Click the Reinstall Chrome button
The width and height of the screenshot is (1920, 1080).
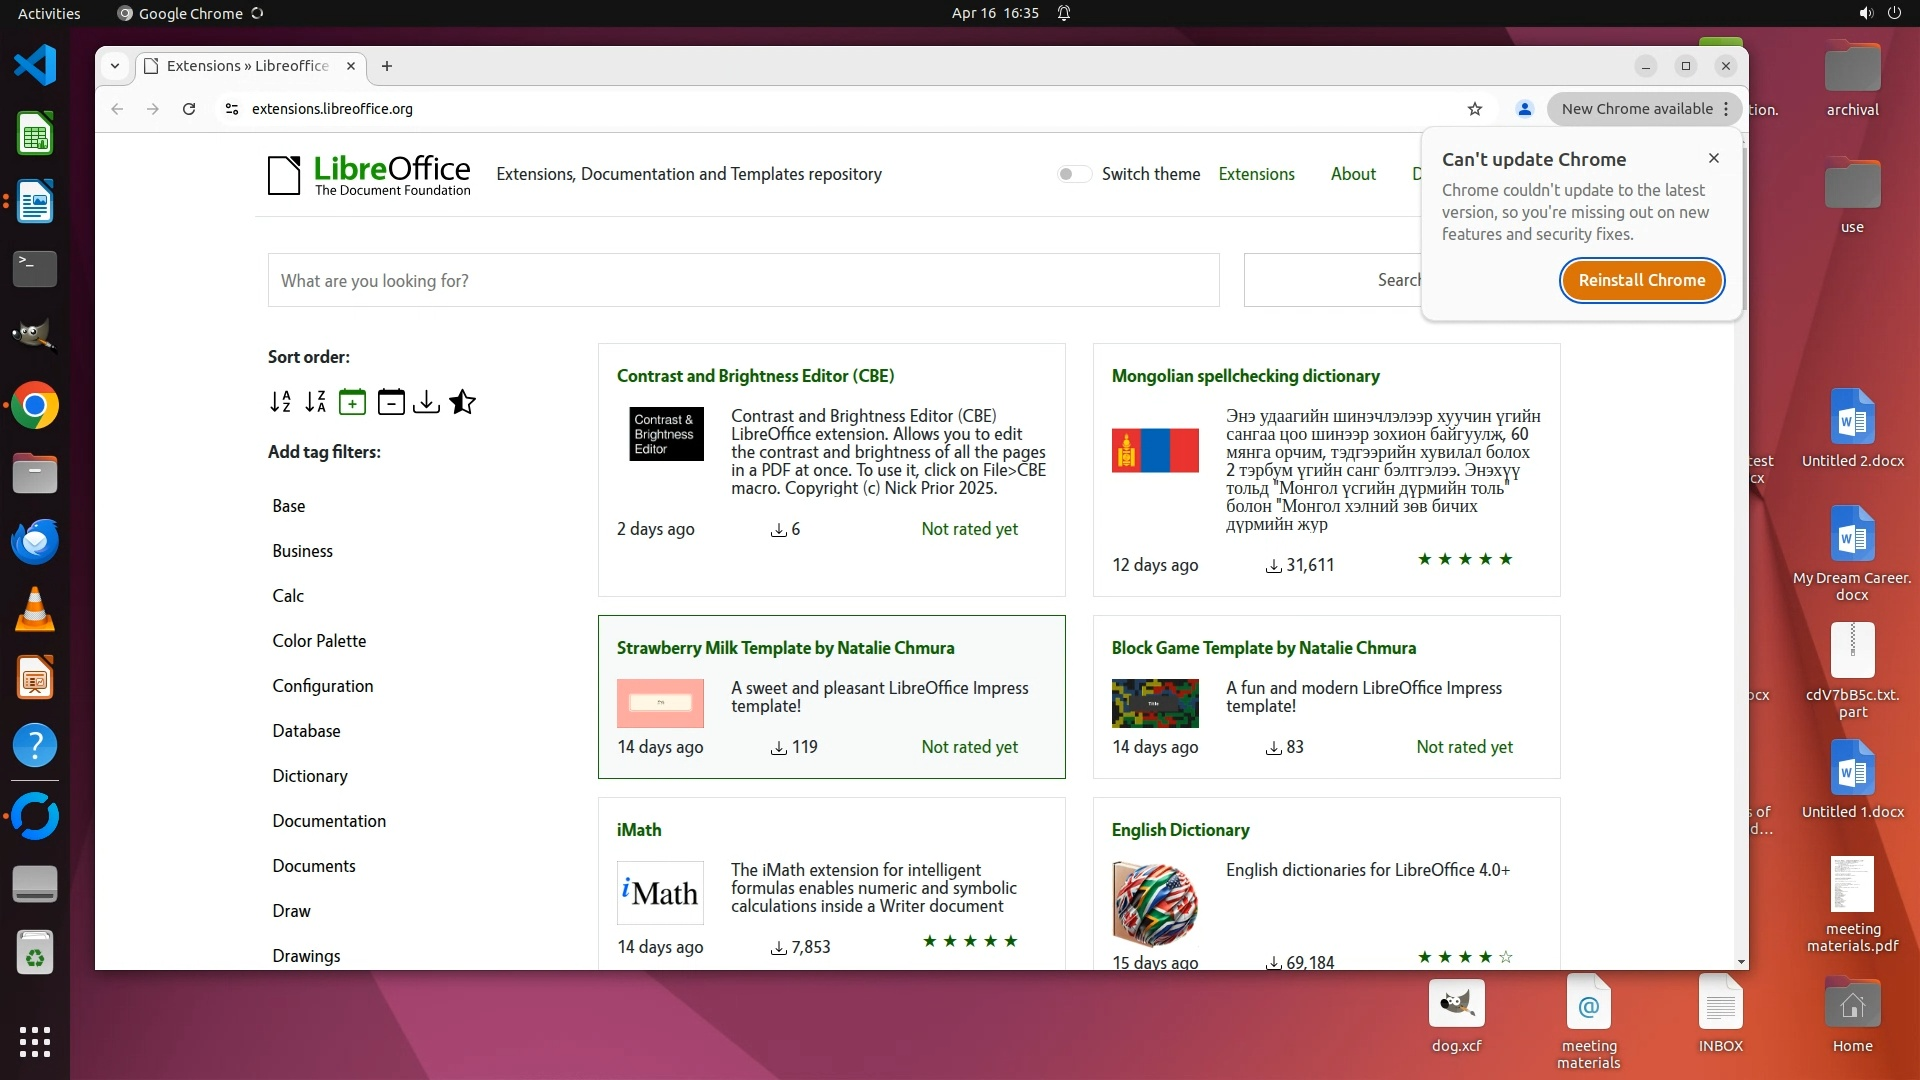coord(1641,280)
